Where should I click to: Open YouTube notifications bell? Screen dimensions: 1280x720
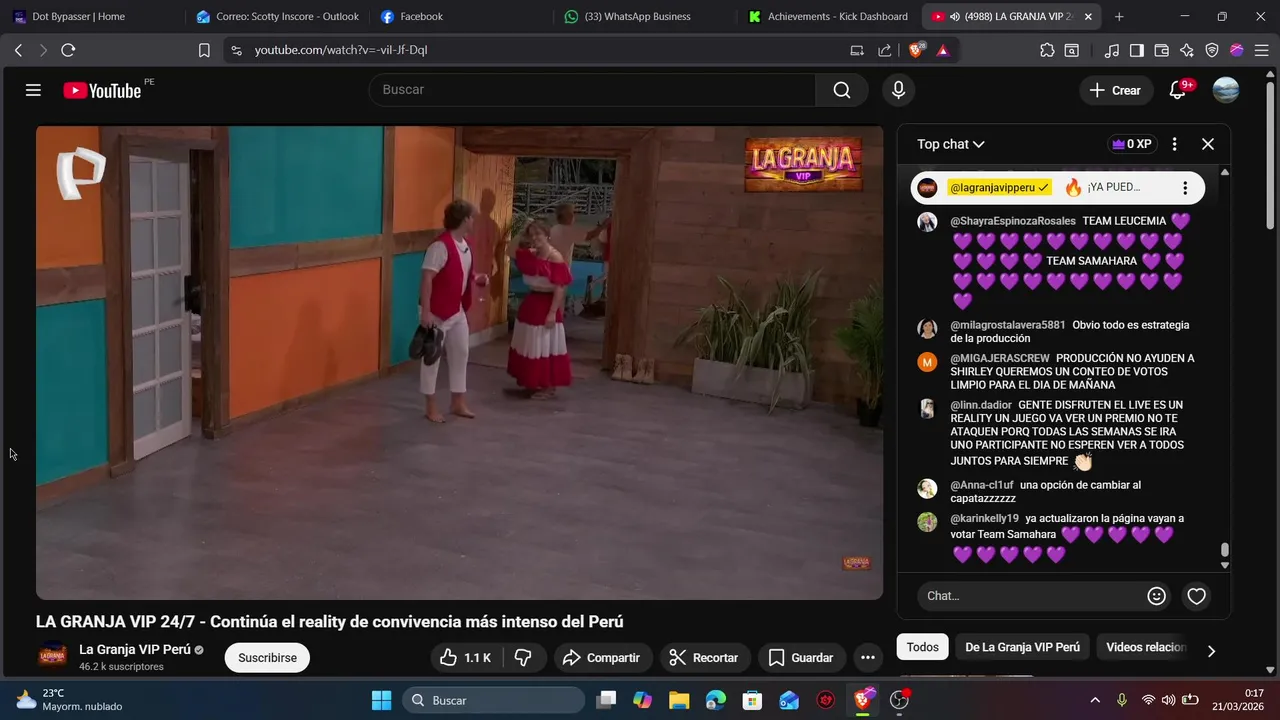(x=1178, y=90)
